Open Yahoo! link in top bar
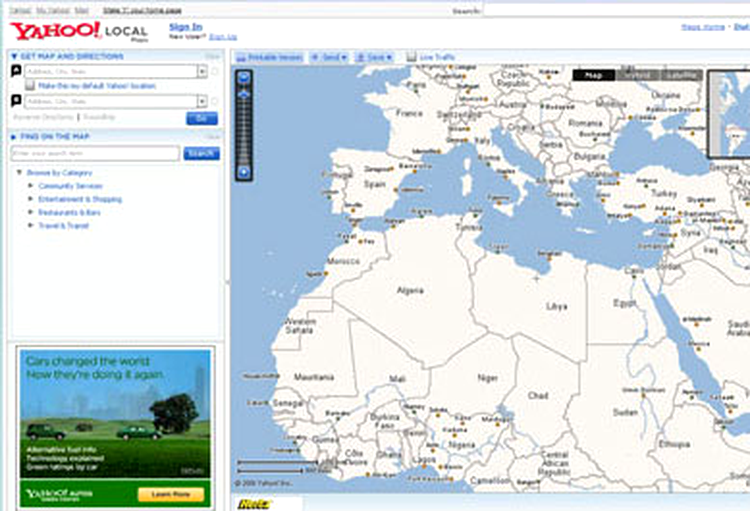This screenshot has width=750, height=511. coord(20,10)
